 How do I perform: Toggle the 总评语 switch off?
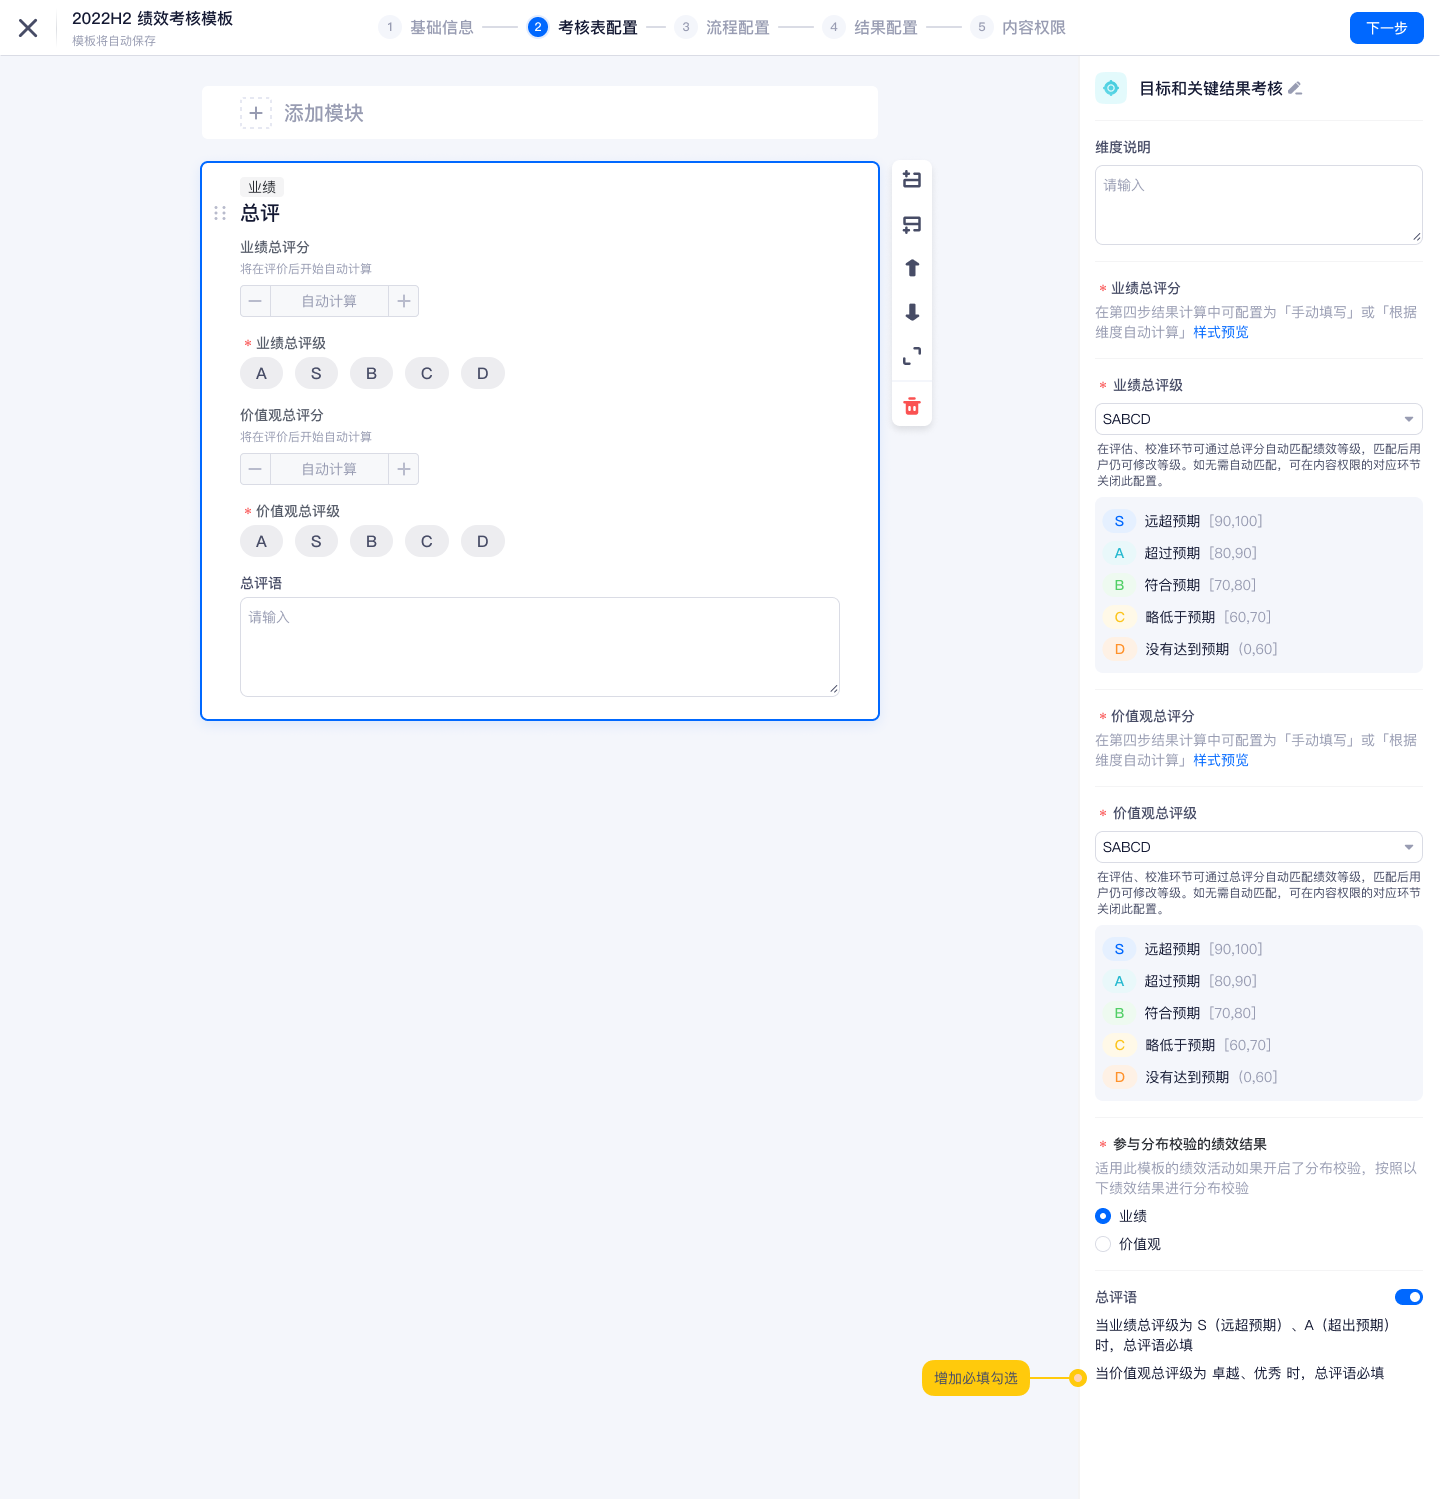(1408, 1297)
